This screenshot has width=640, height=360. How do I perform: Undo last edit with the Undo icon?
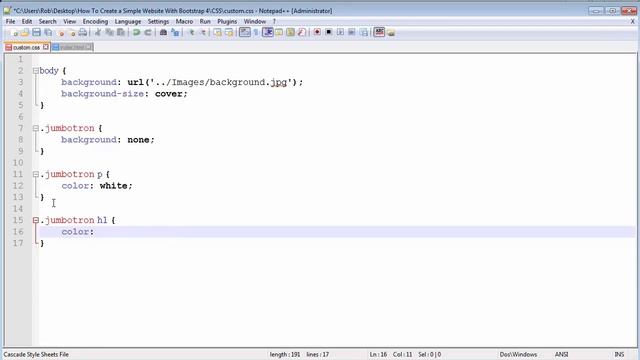(x=136, y=32)
